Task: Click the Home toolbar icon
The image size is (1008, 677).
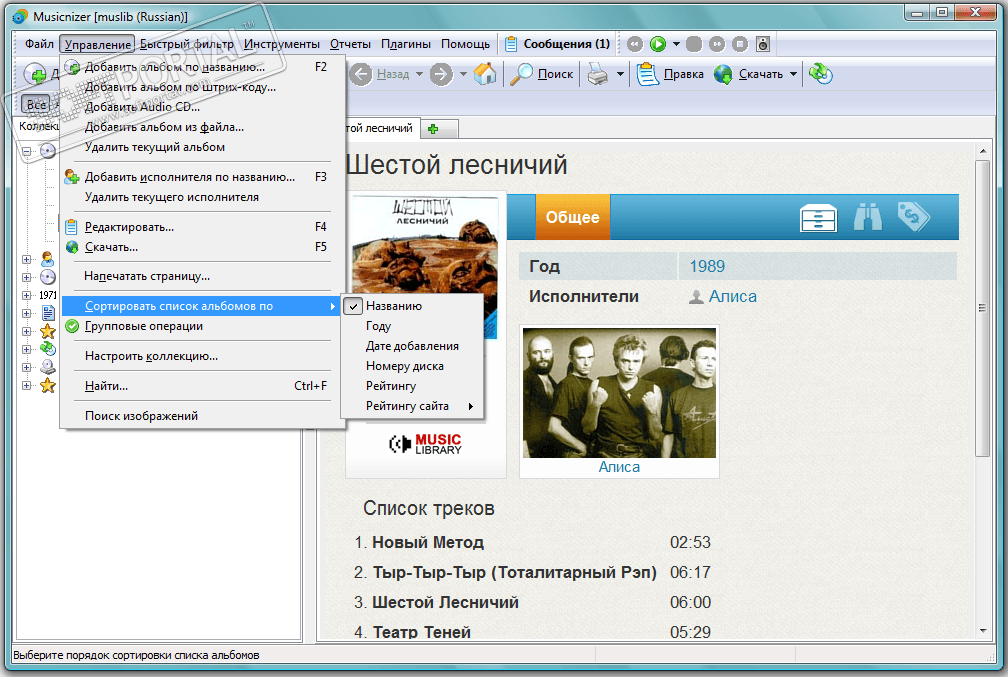Action: [x=485, y=74]
